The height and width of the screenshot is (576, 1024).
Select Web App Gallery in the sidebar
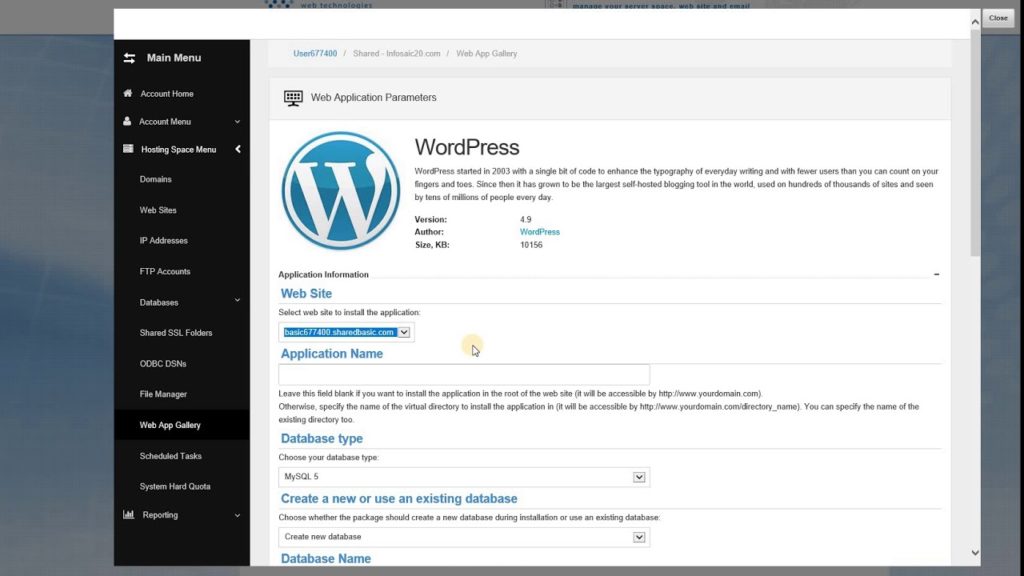170,425
